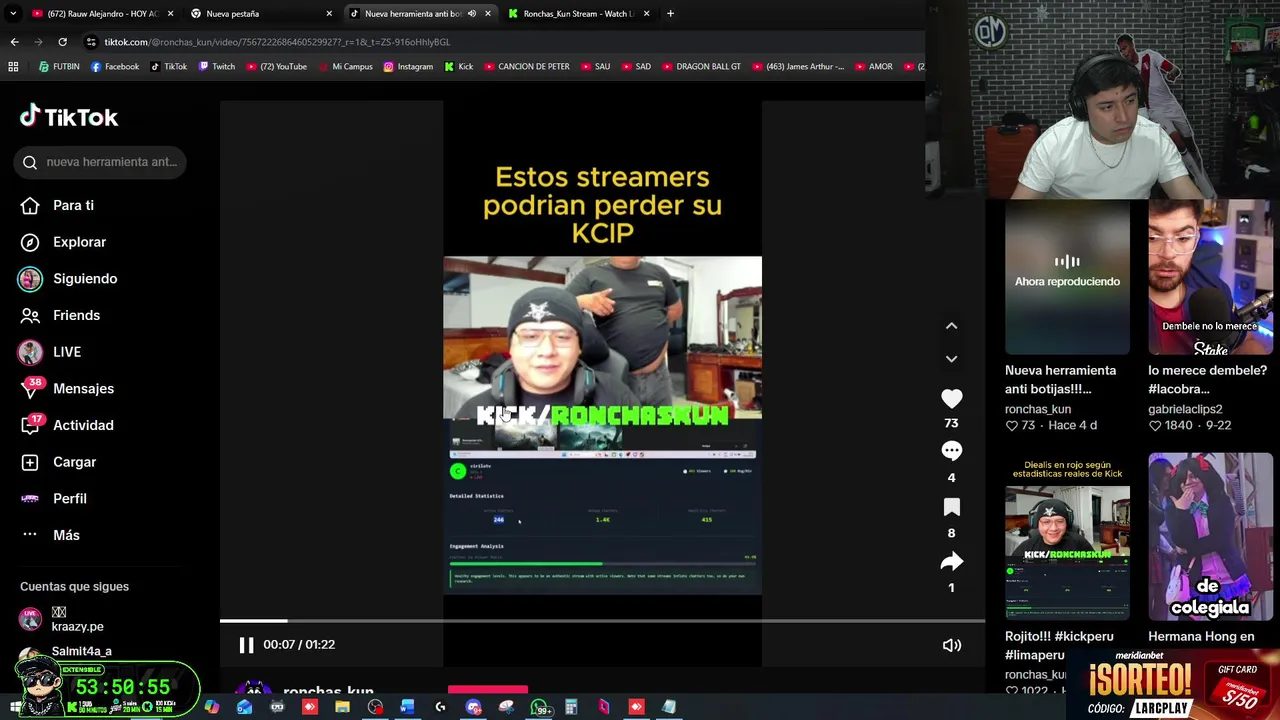Open the apps grid in bookmarks bar
Viewport: 1280px width, 720px height.
13,67
